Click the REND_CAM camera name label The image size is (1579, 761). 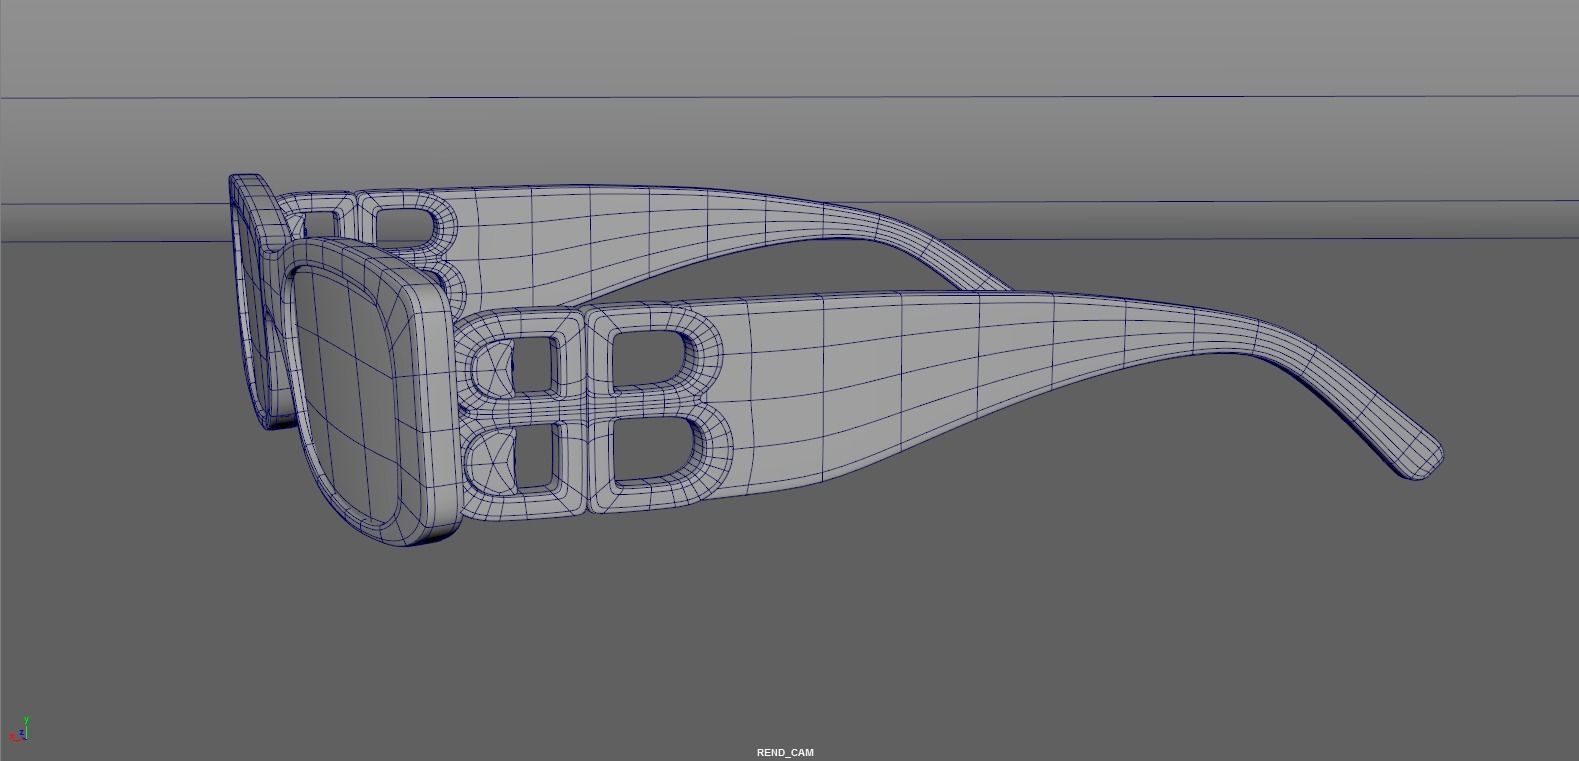click(x=785, y=752)
